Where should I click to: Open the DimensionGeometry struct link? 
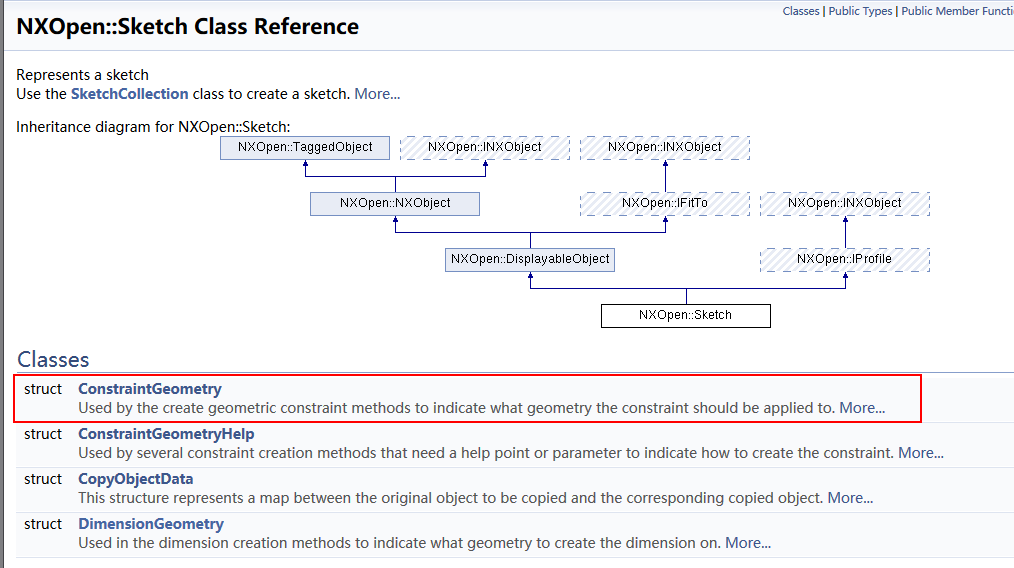(x=151, y=524)
